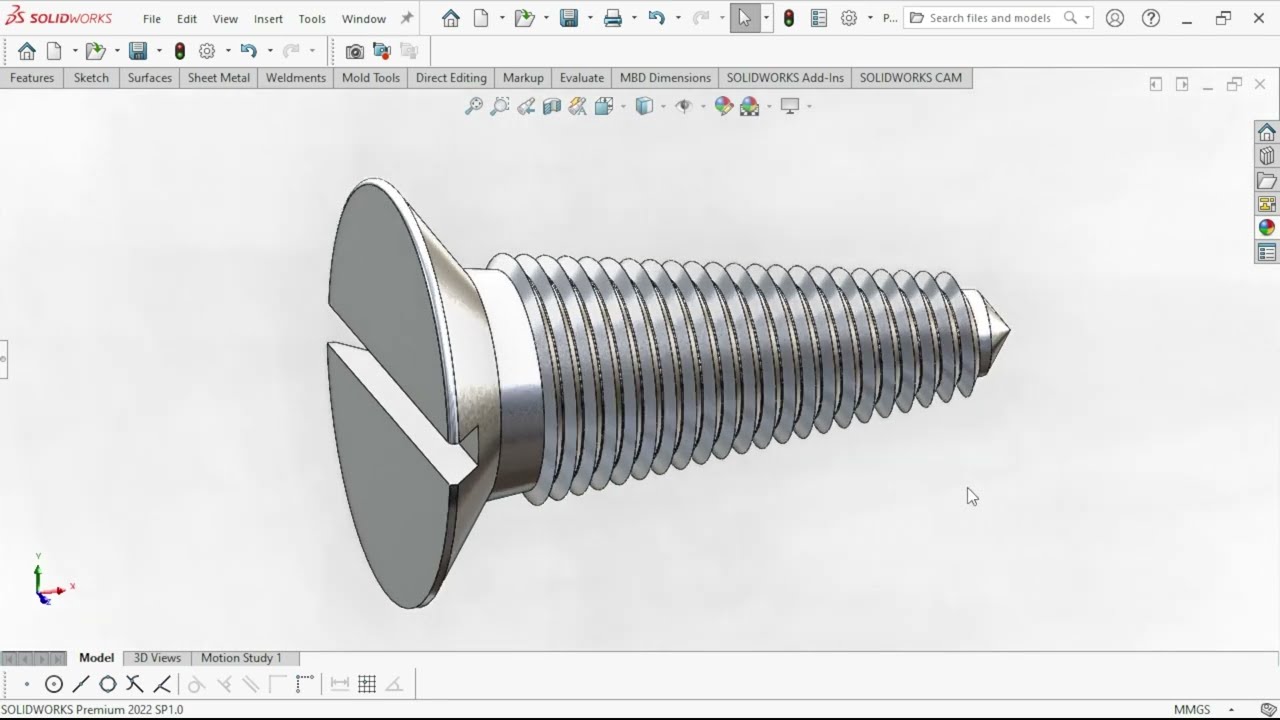Open the Edit menu
The image size is (1280, 720).
tap(187, 19)
